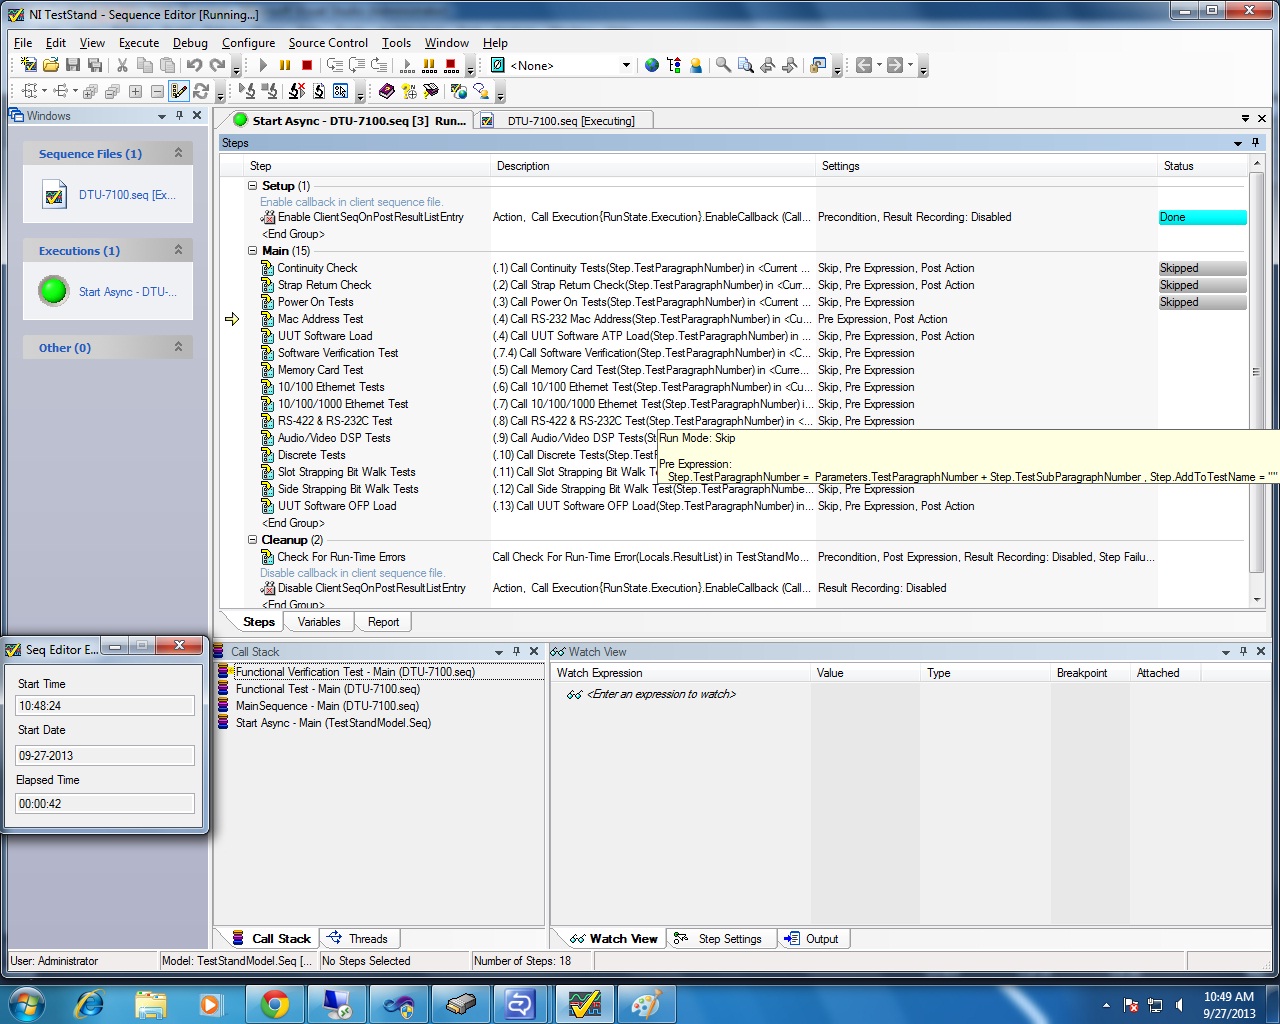Click the Undo arrow icon

pyautogui.click(x=194, y=65)
